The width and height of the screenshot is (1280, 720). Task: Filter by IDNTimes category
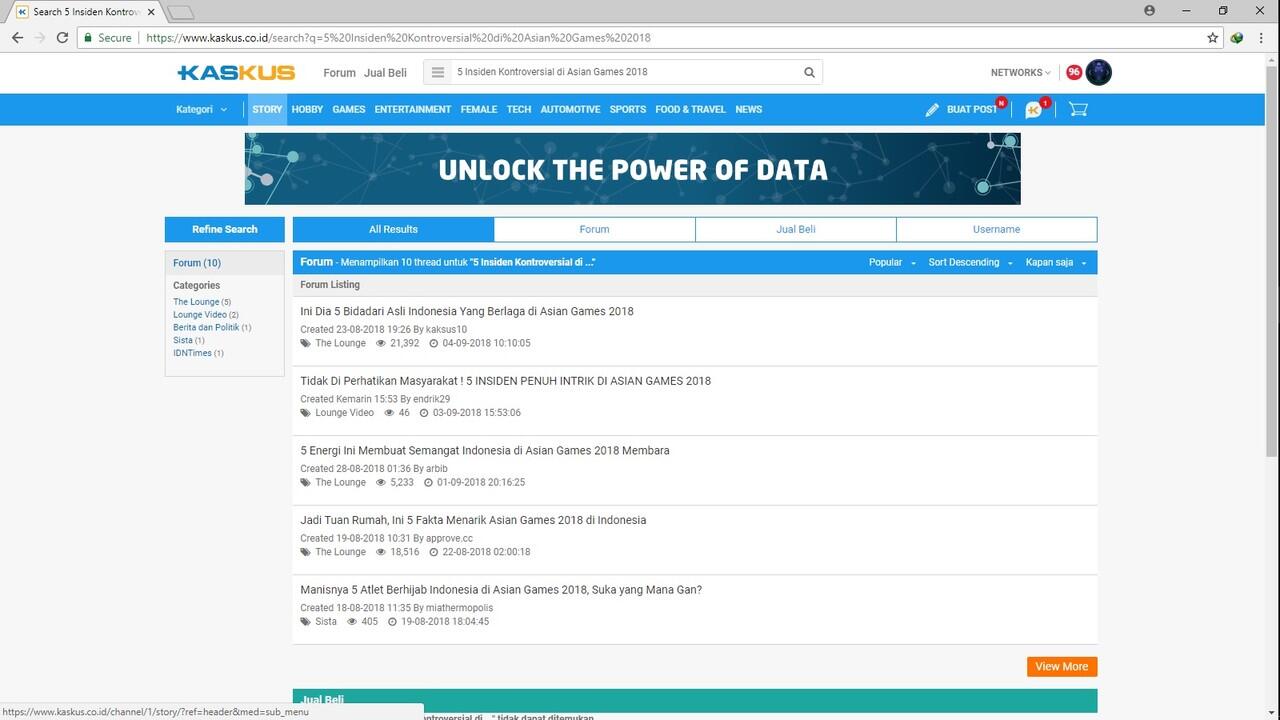pyautogui.click(x=192, y=353)
